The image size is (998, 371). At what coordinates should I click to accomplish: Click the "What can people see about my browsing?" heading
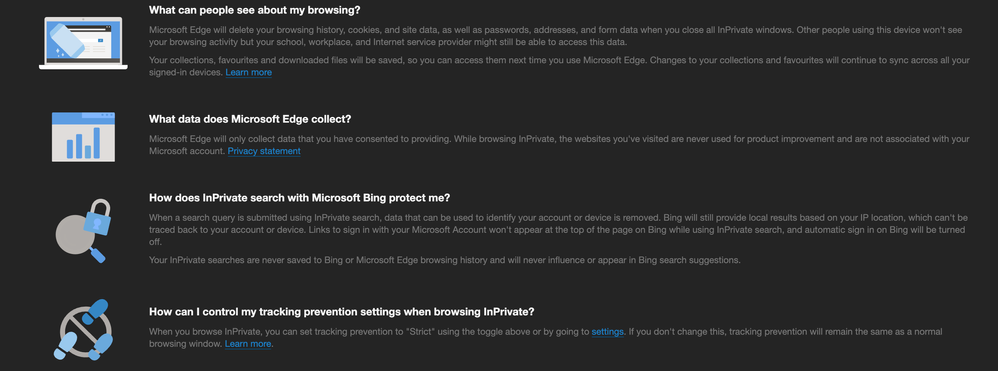[255, 10]
